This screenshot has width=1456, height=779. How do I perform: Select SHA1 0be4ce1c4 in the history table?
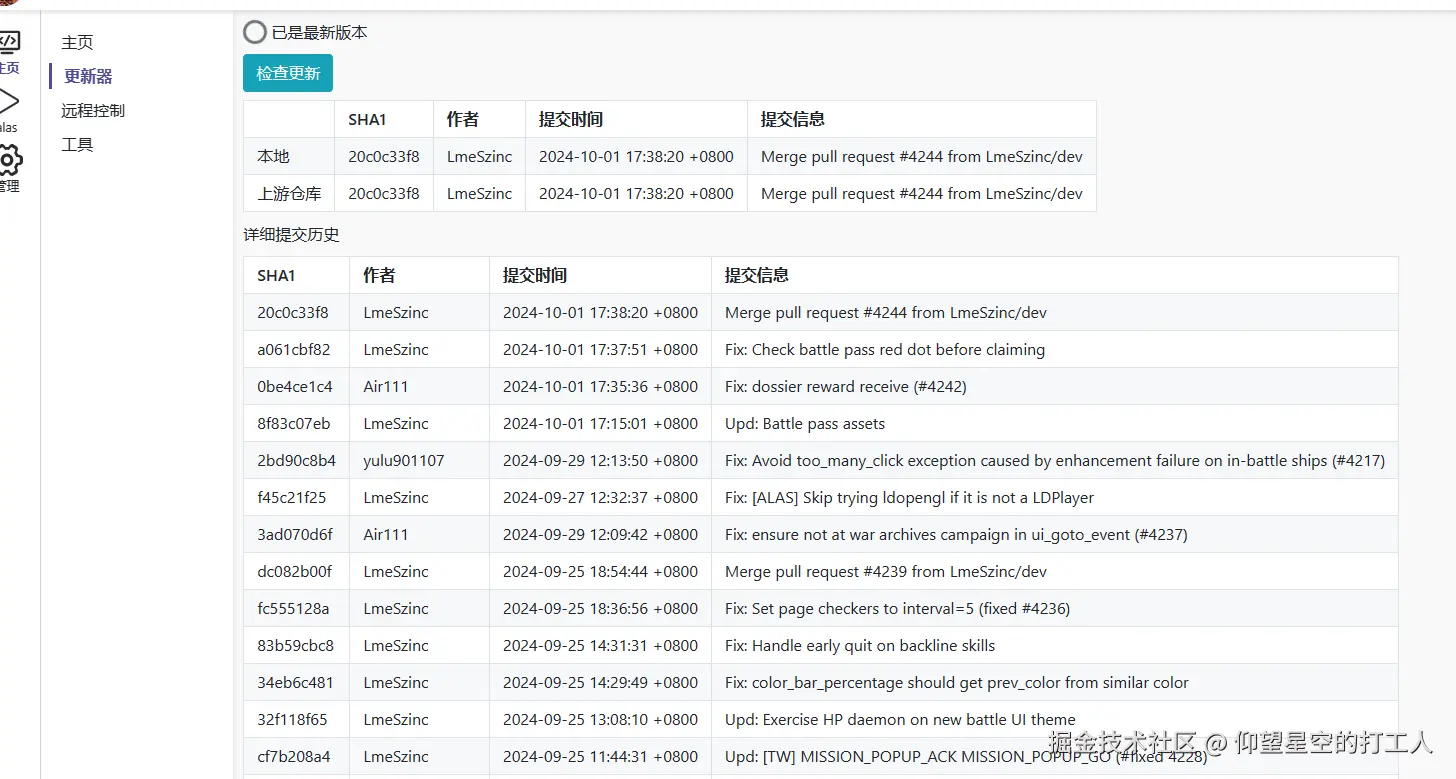point(295,386)
